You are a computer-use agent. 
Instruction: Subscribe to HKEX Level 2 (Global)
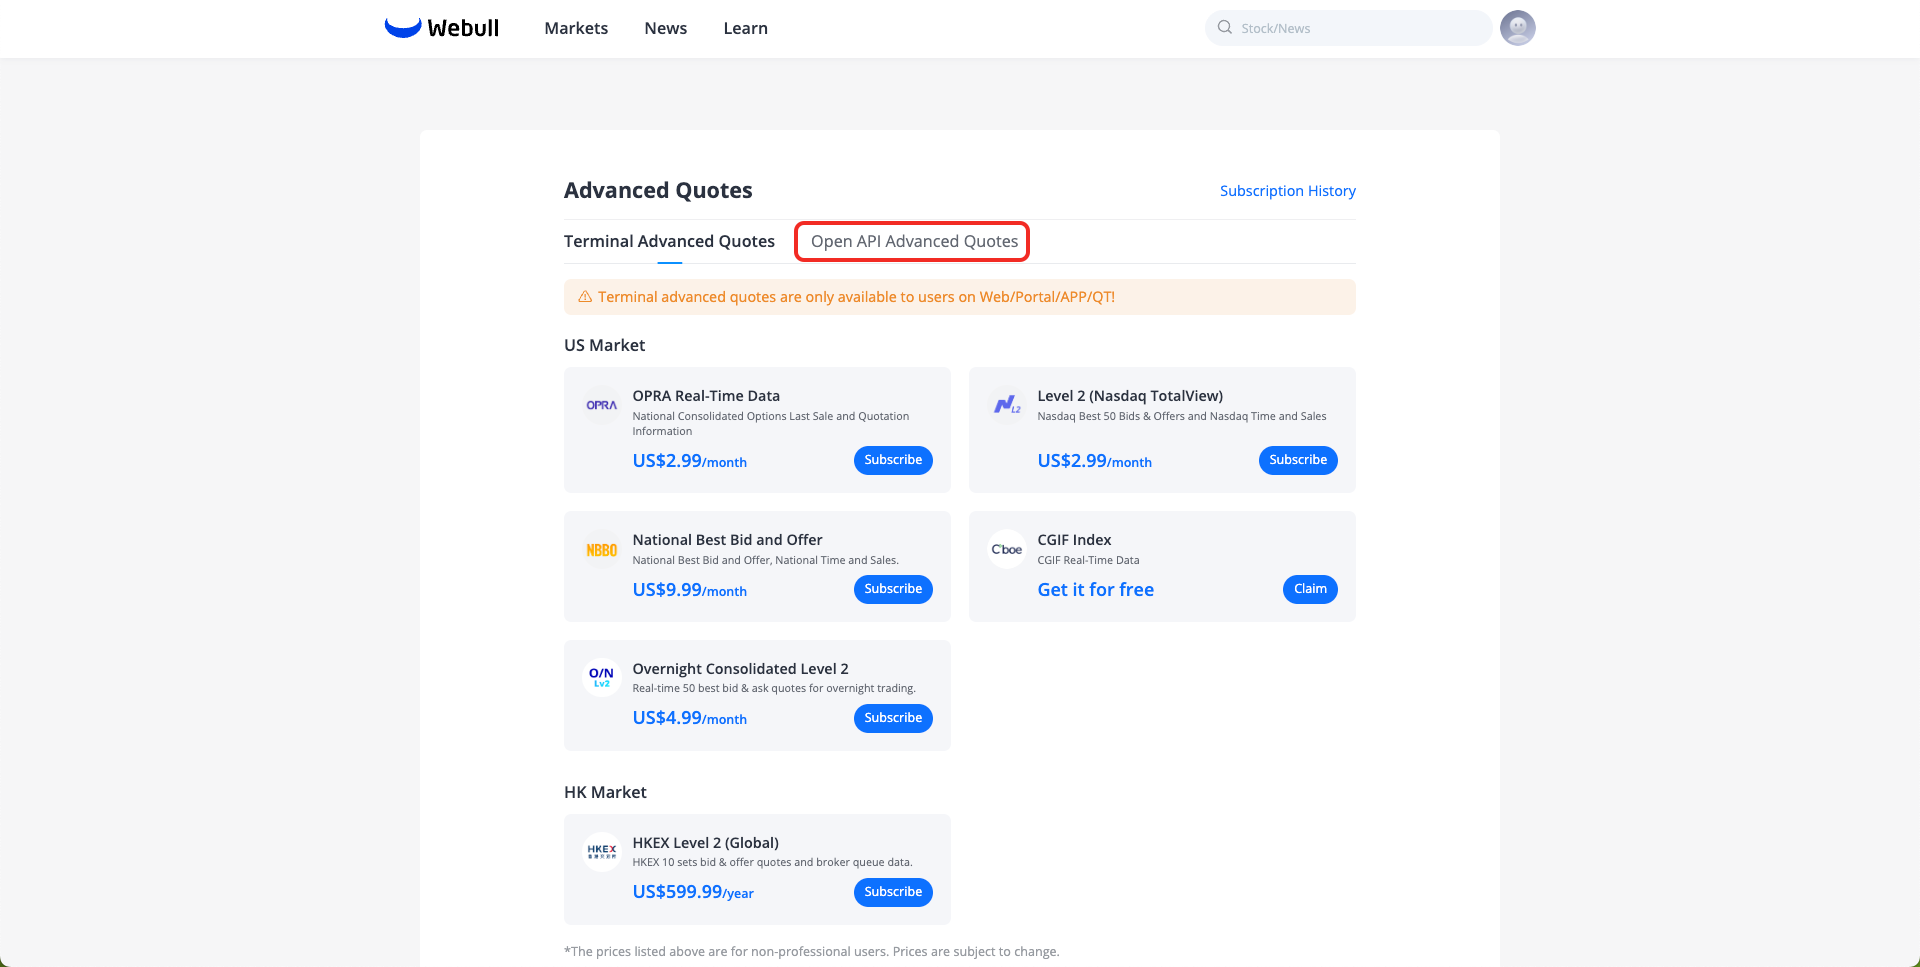pos(893,892)
